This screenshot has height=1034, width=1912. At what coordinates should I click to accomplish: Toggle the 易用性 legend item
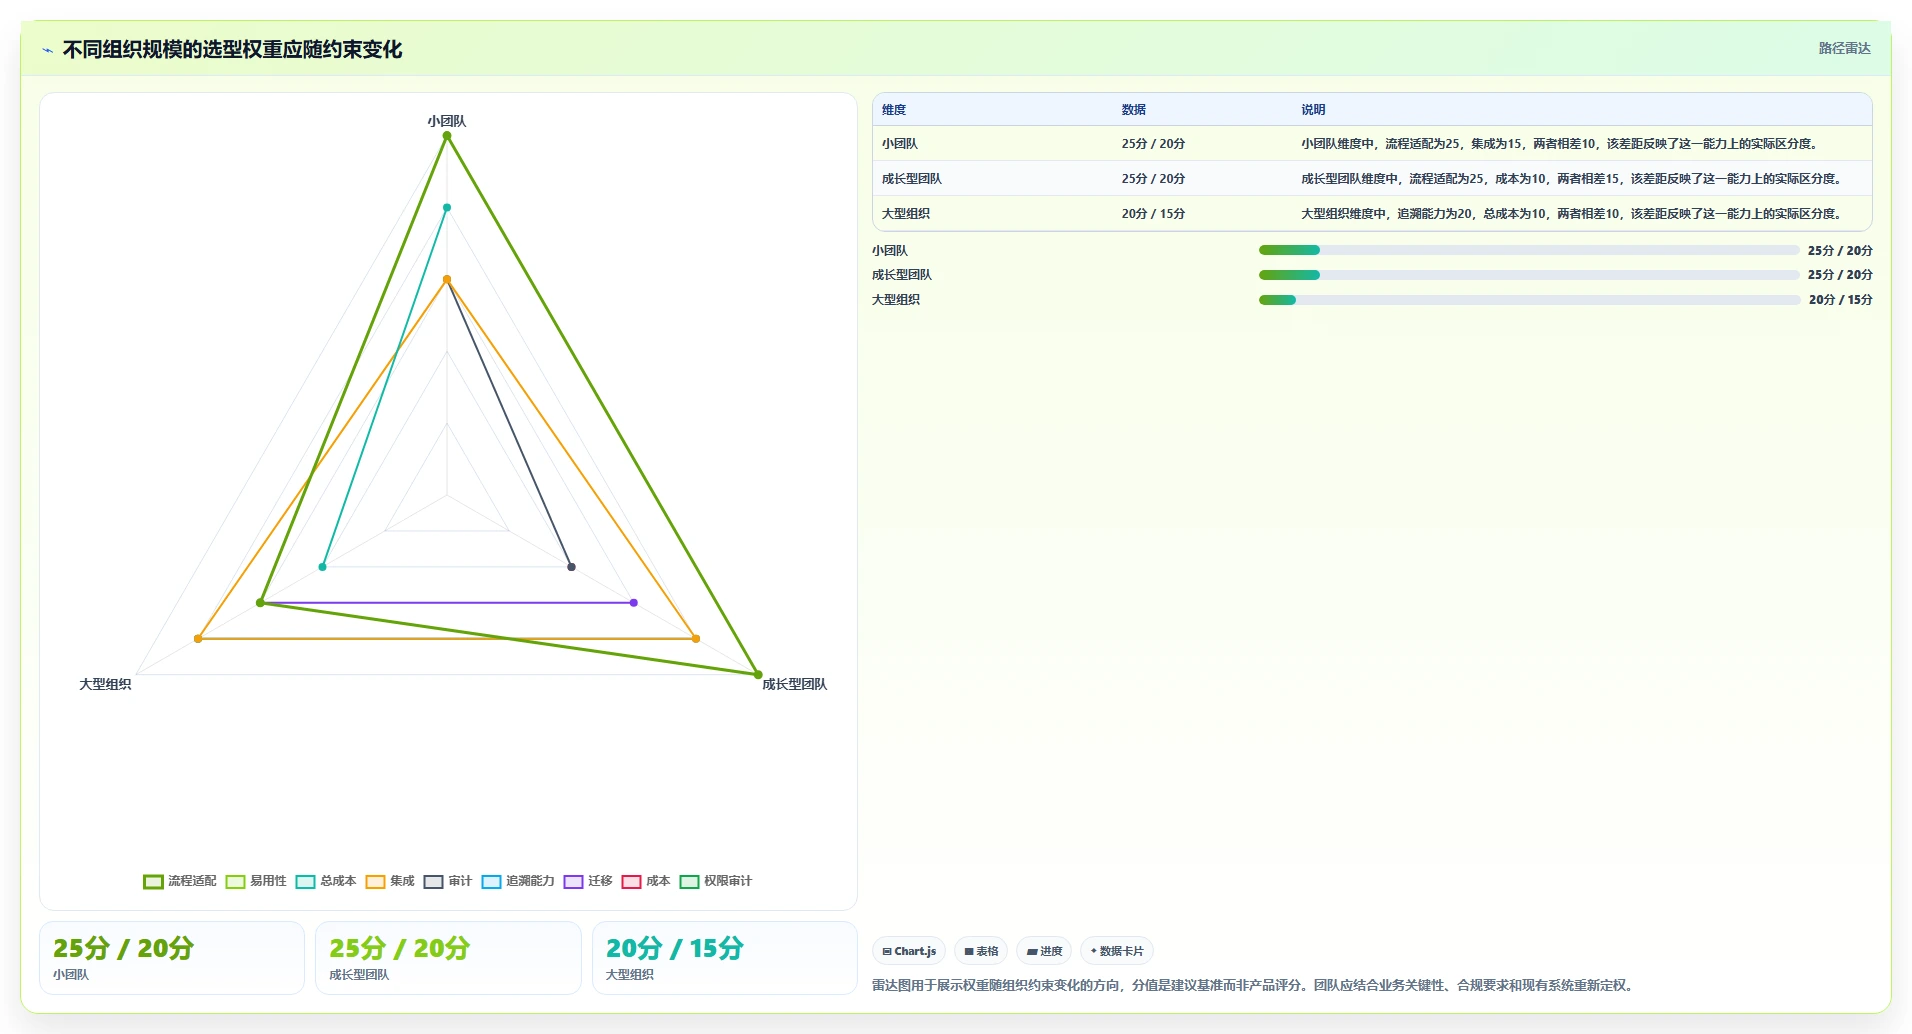click(x=256, y=881)
